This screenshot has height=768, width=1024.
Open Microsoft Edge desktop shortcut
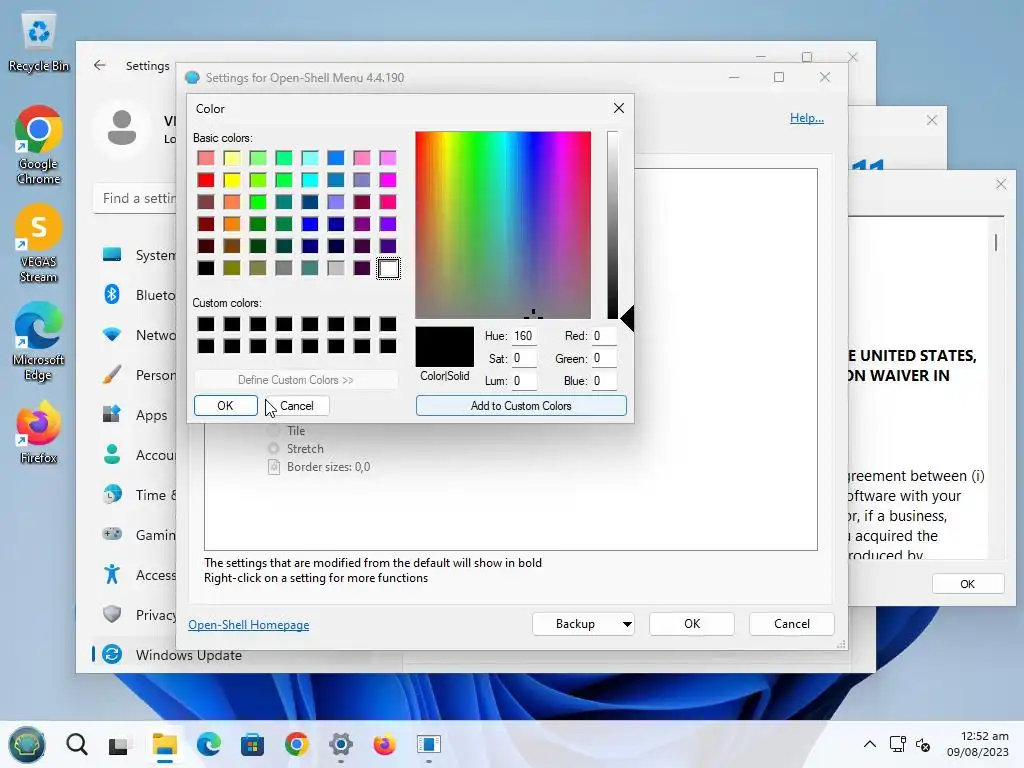click(x=39, y=341)
